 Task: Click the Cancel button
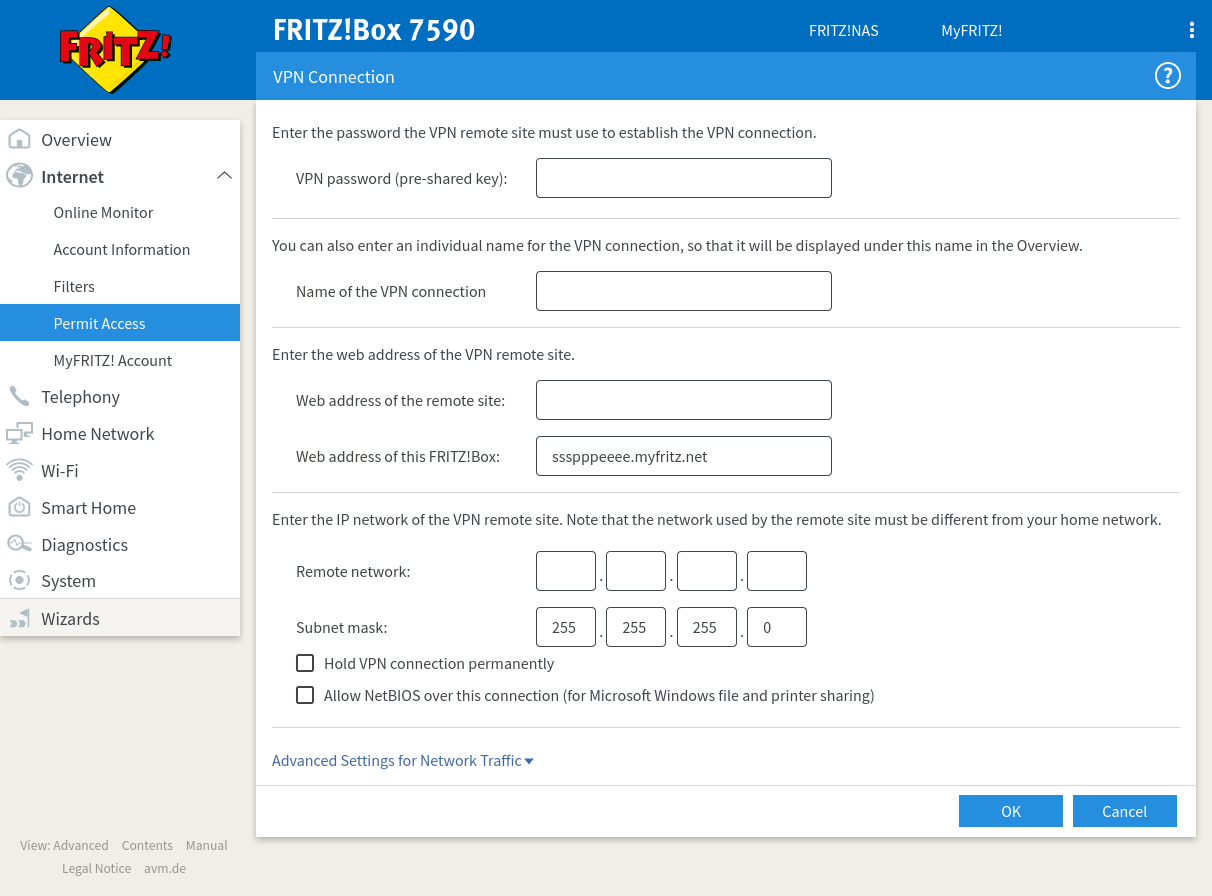(x=1124, y=811)
